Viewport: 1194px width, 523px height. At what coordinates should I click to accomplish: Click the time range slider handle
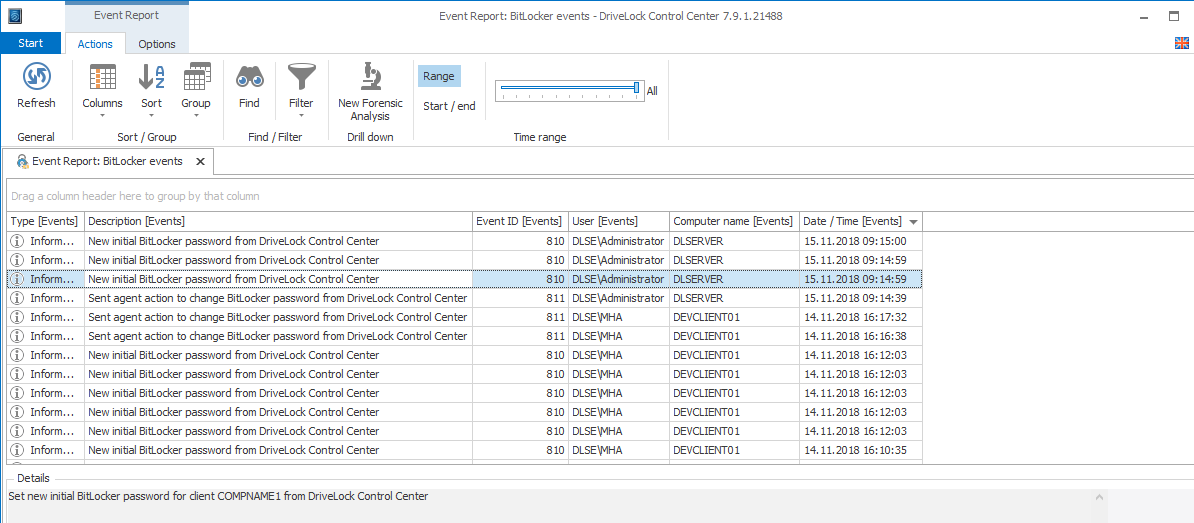637,88
